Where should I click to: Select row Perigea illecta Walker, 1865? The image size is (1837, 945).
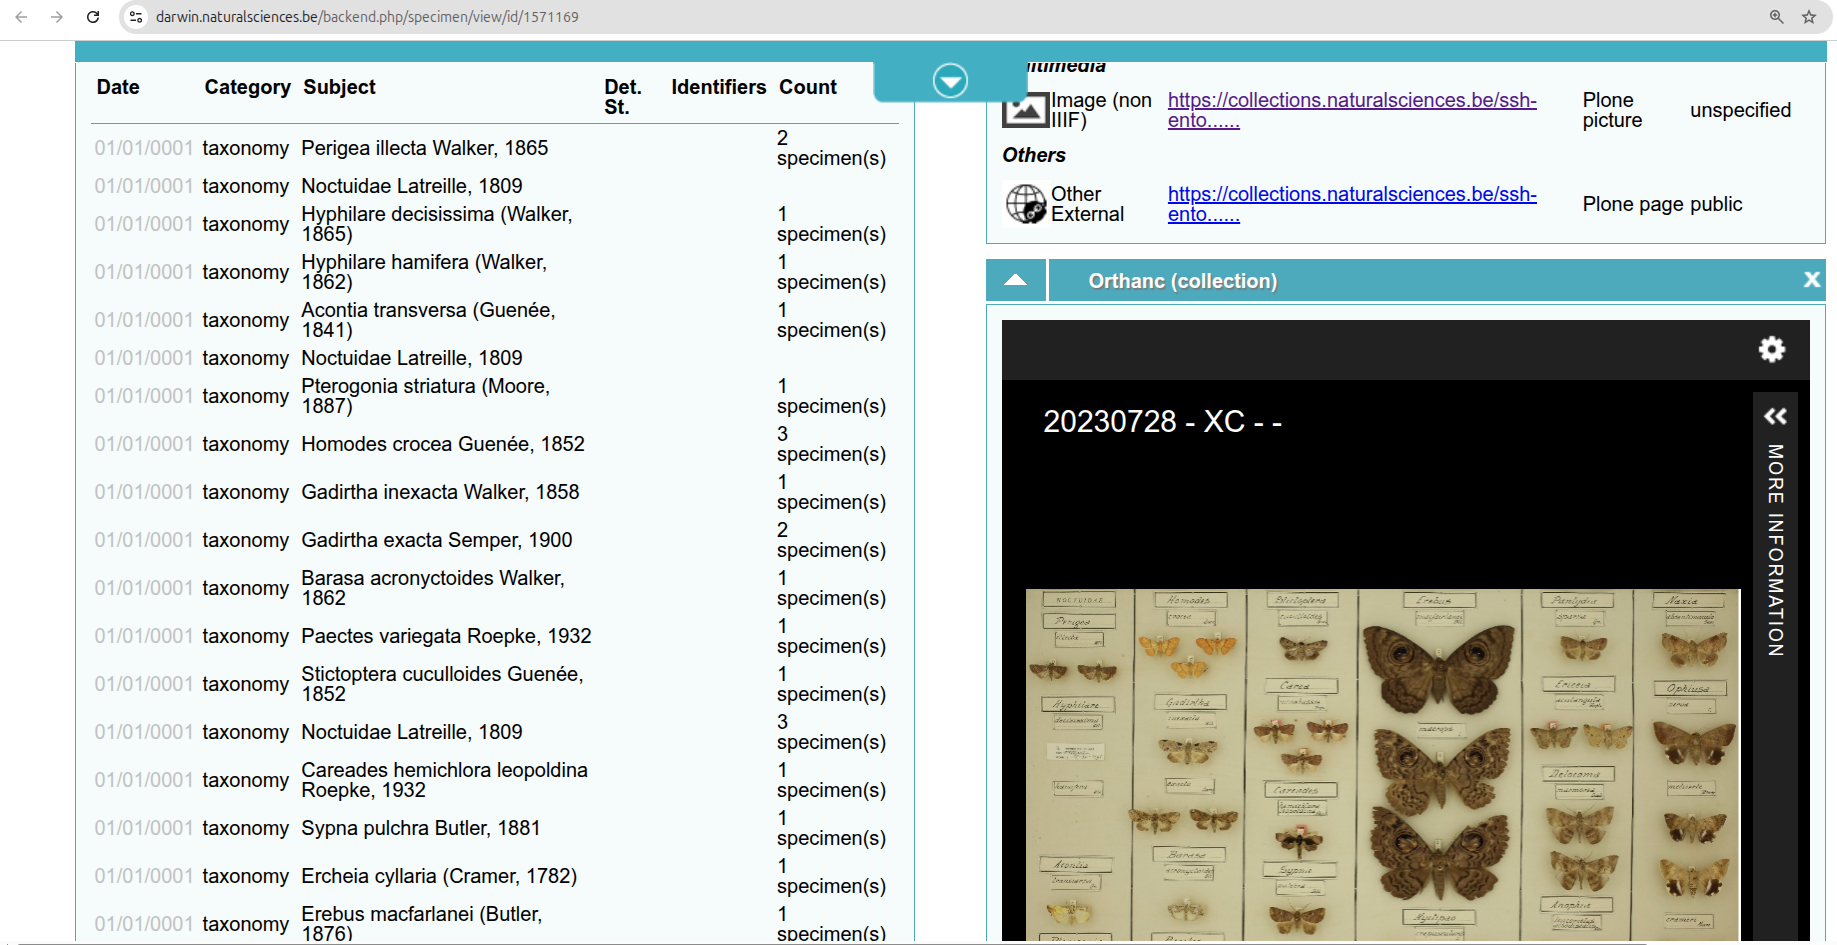(x=495, y=148)
